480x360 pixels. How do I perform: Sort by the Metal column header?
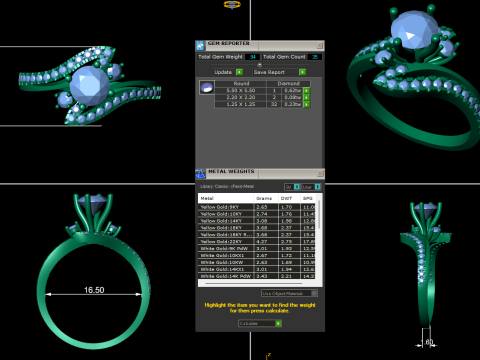(226, 198)
